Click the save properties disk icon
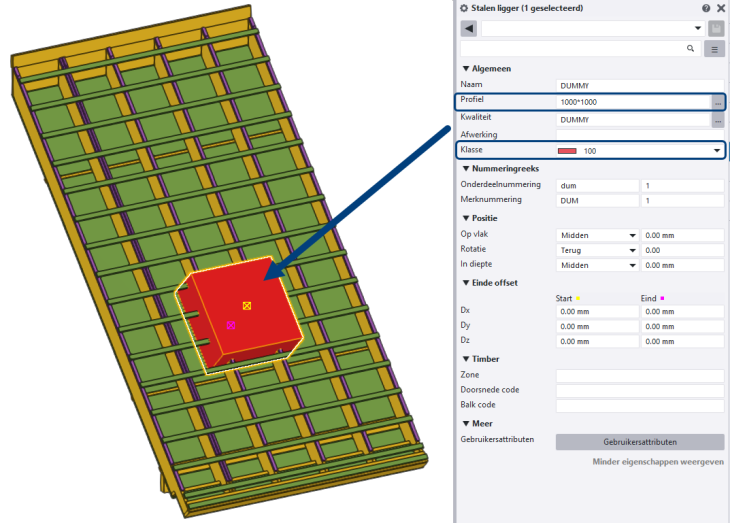Image resolution: width=730 pixels, height=523 pixels. 717,28
